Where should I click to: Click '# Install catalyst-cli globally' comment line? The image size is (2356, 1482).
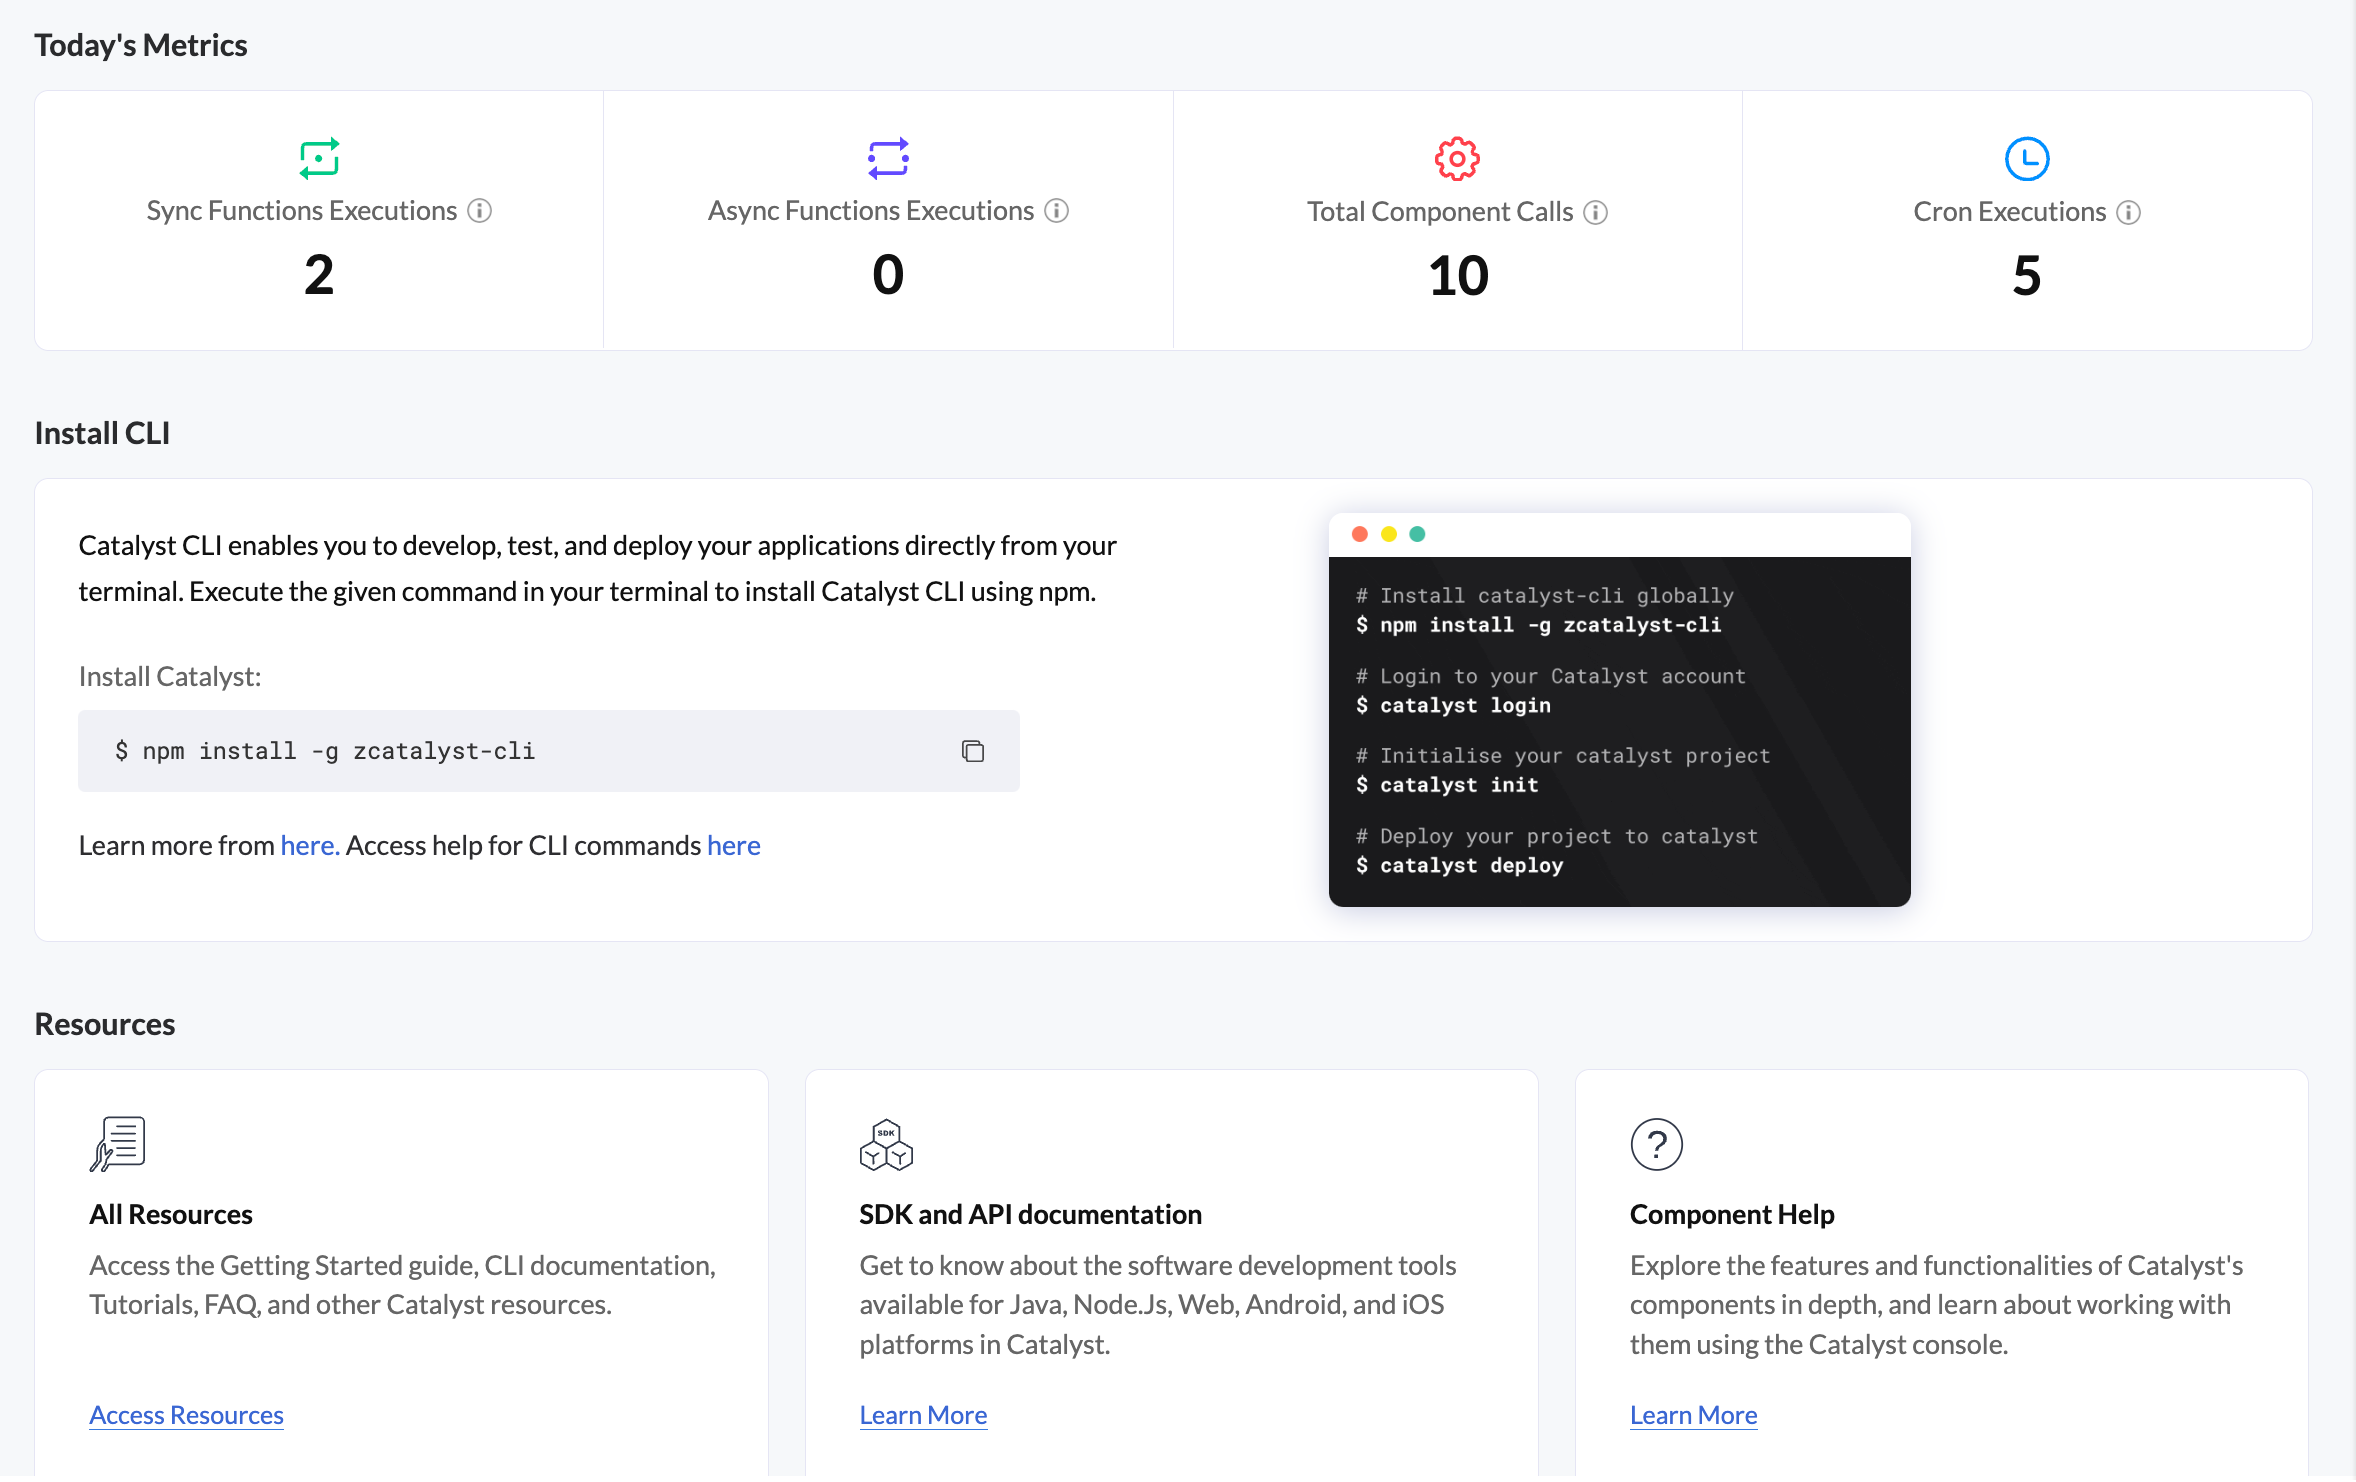coord(1545,596)
